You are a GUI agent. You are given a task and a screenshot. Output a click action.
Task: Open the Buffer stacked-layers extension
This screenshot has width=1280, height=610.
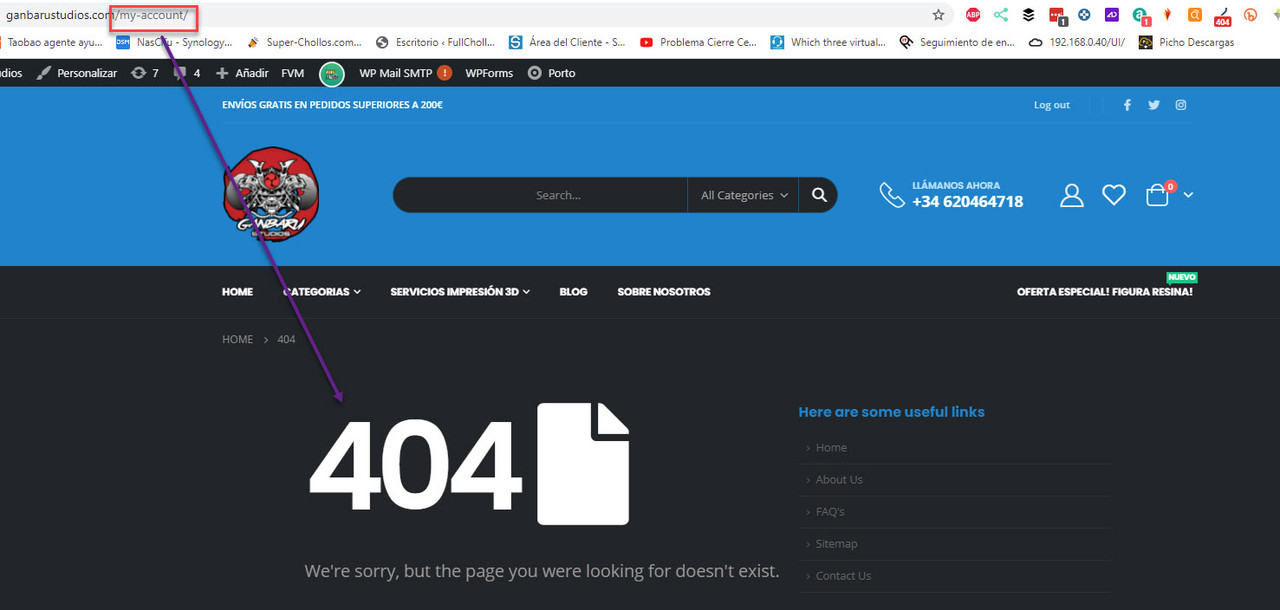[1029, 15]
